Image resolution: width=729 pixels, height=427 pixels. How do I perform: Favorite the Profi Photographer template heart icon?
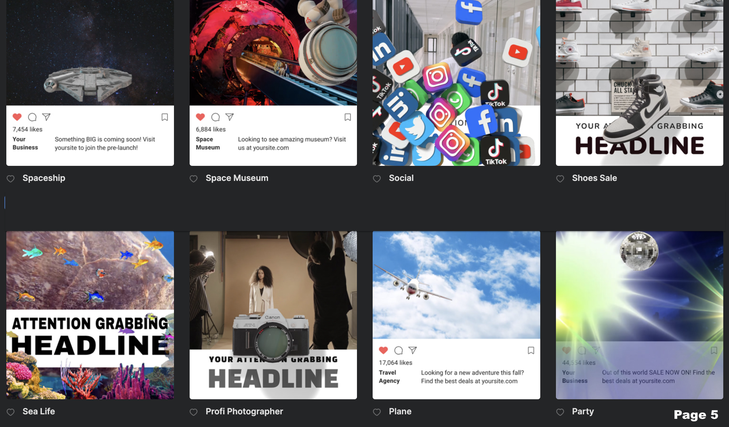193,412
